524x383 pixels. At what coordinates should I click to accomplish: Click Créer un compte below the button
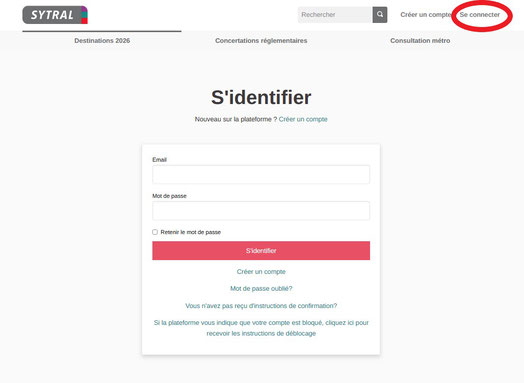[x=261, y=272]
